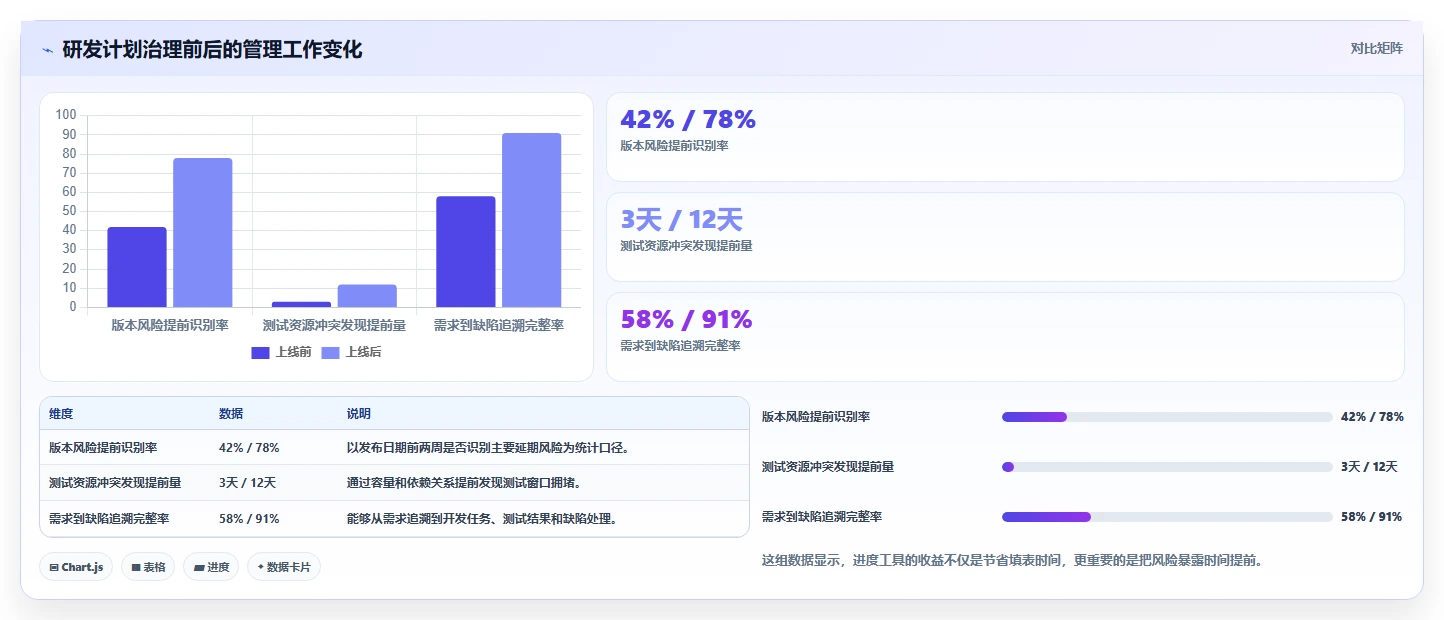Click the 58% / 91% value beside progress bar
Image resolution: width=1444 pixels, height=620 pixels.
pyautogui.click(x=1371, y=517)
